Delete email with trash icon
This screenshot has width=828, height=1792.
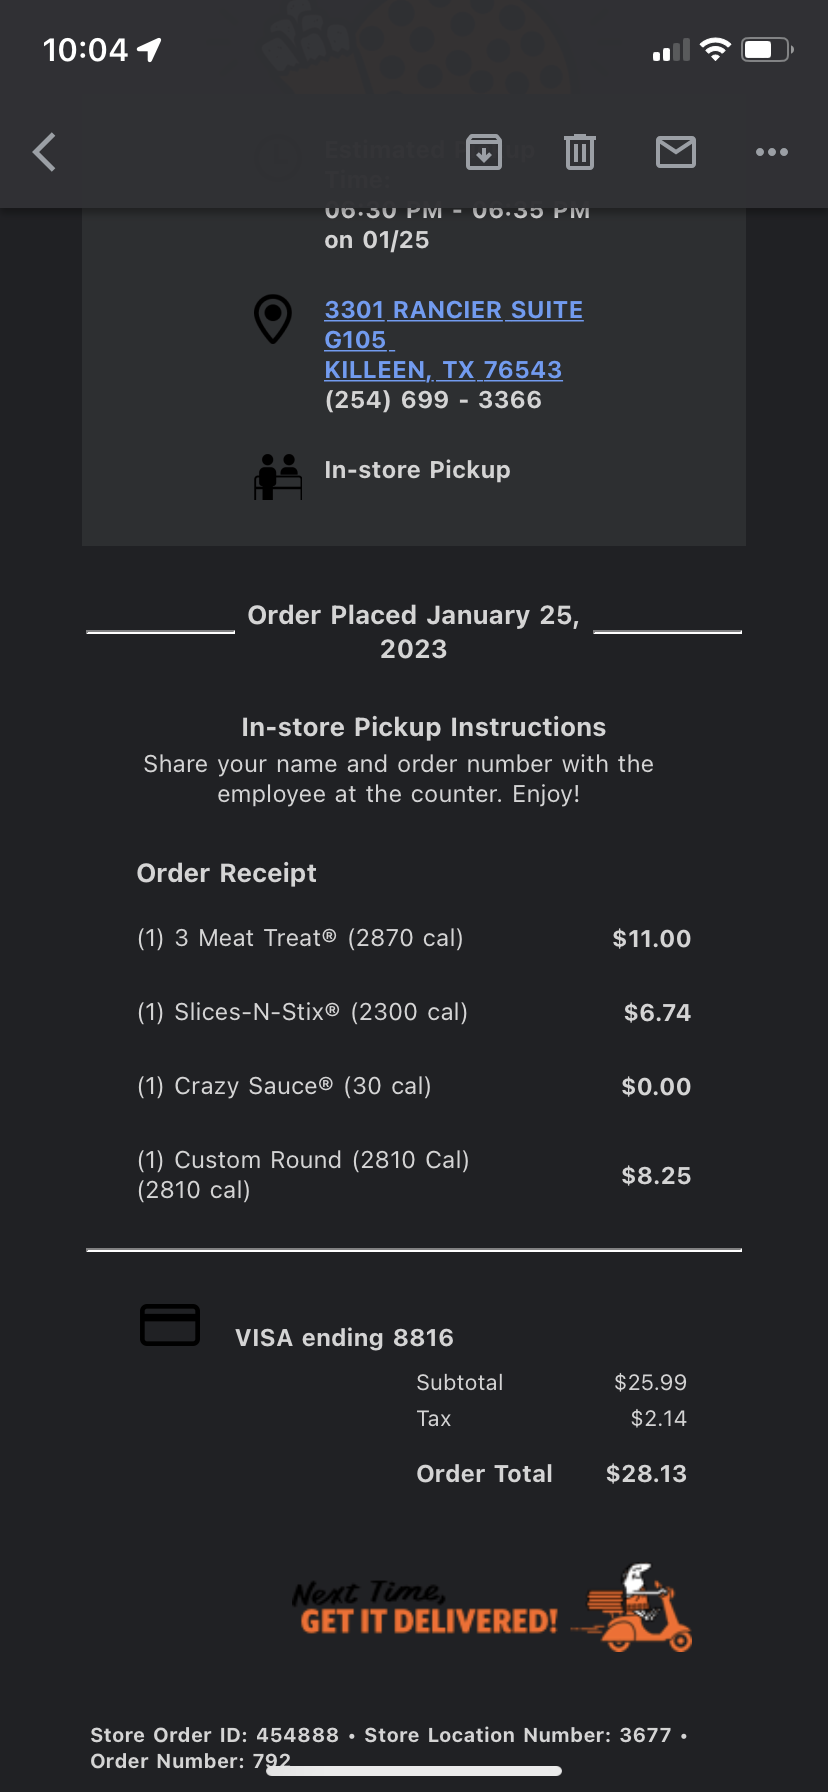tap(580, 152)
